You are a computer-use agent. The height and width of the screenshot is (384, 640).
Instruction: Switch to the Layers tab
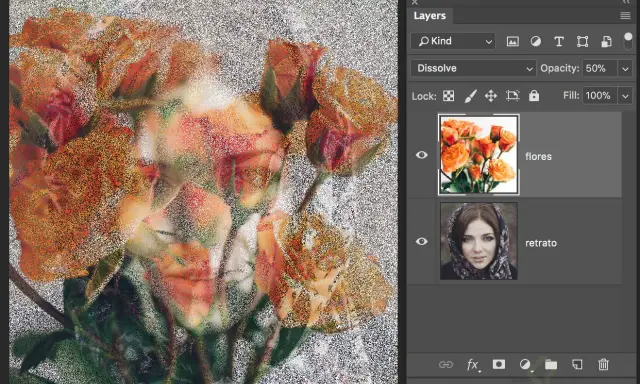click(x=429, y=16)
